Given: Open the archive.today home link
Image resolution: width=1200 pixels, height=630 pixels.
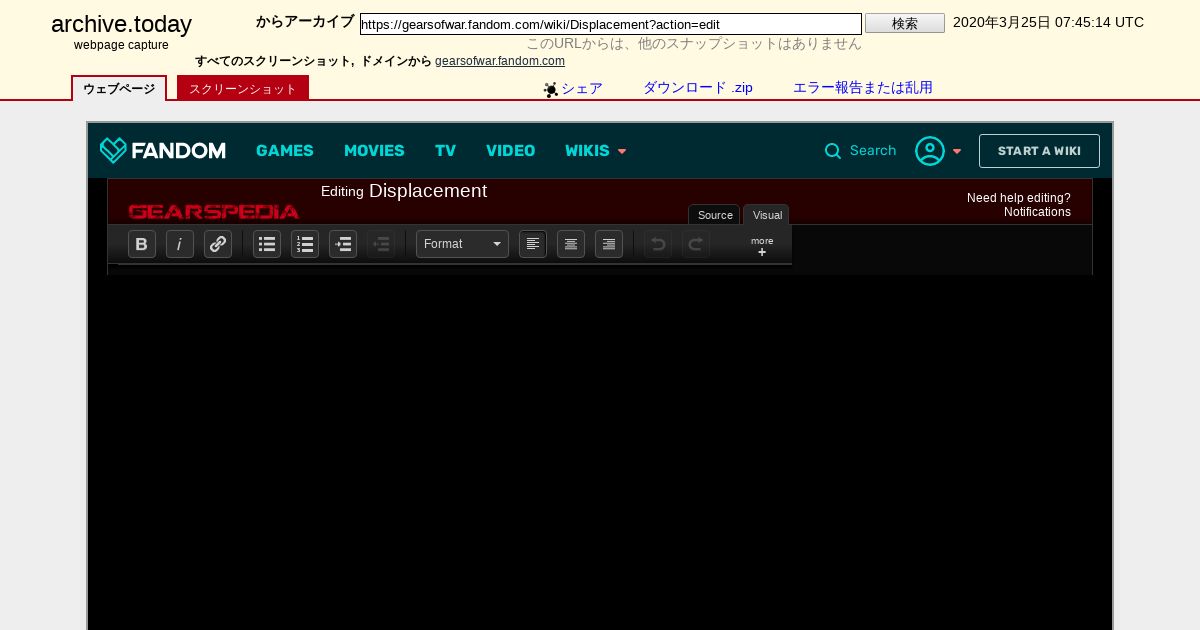Looking at the screenshot, I should (x=121, y=25).
